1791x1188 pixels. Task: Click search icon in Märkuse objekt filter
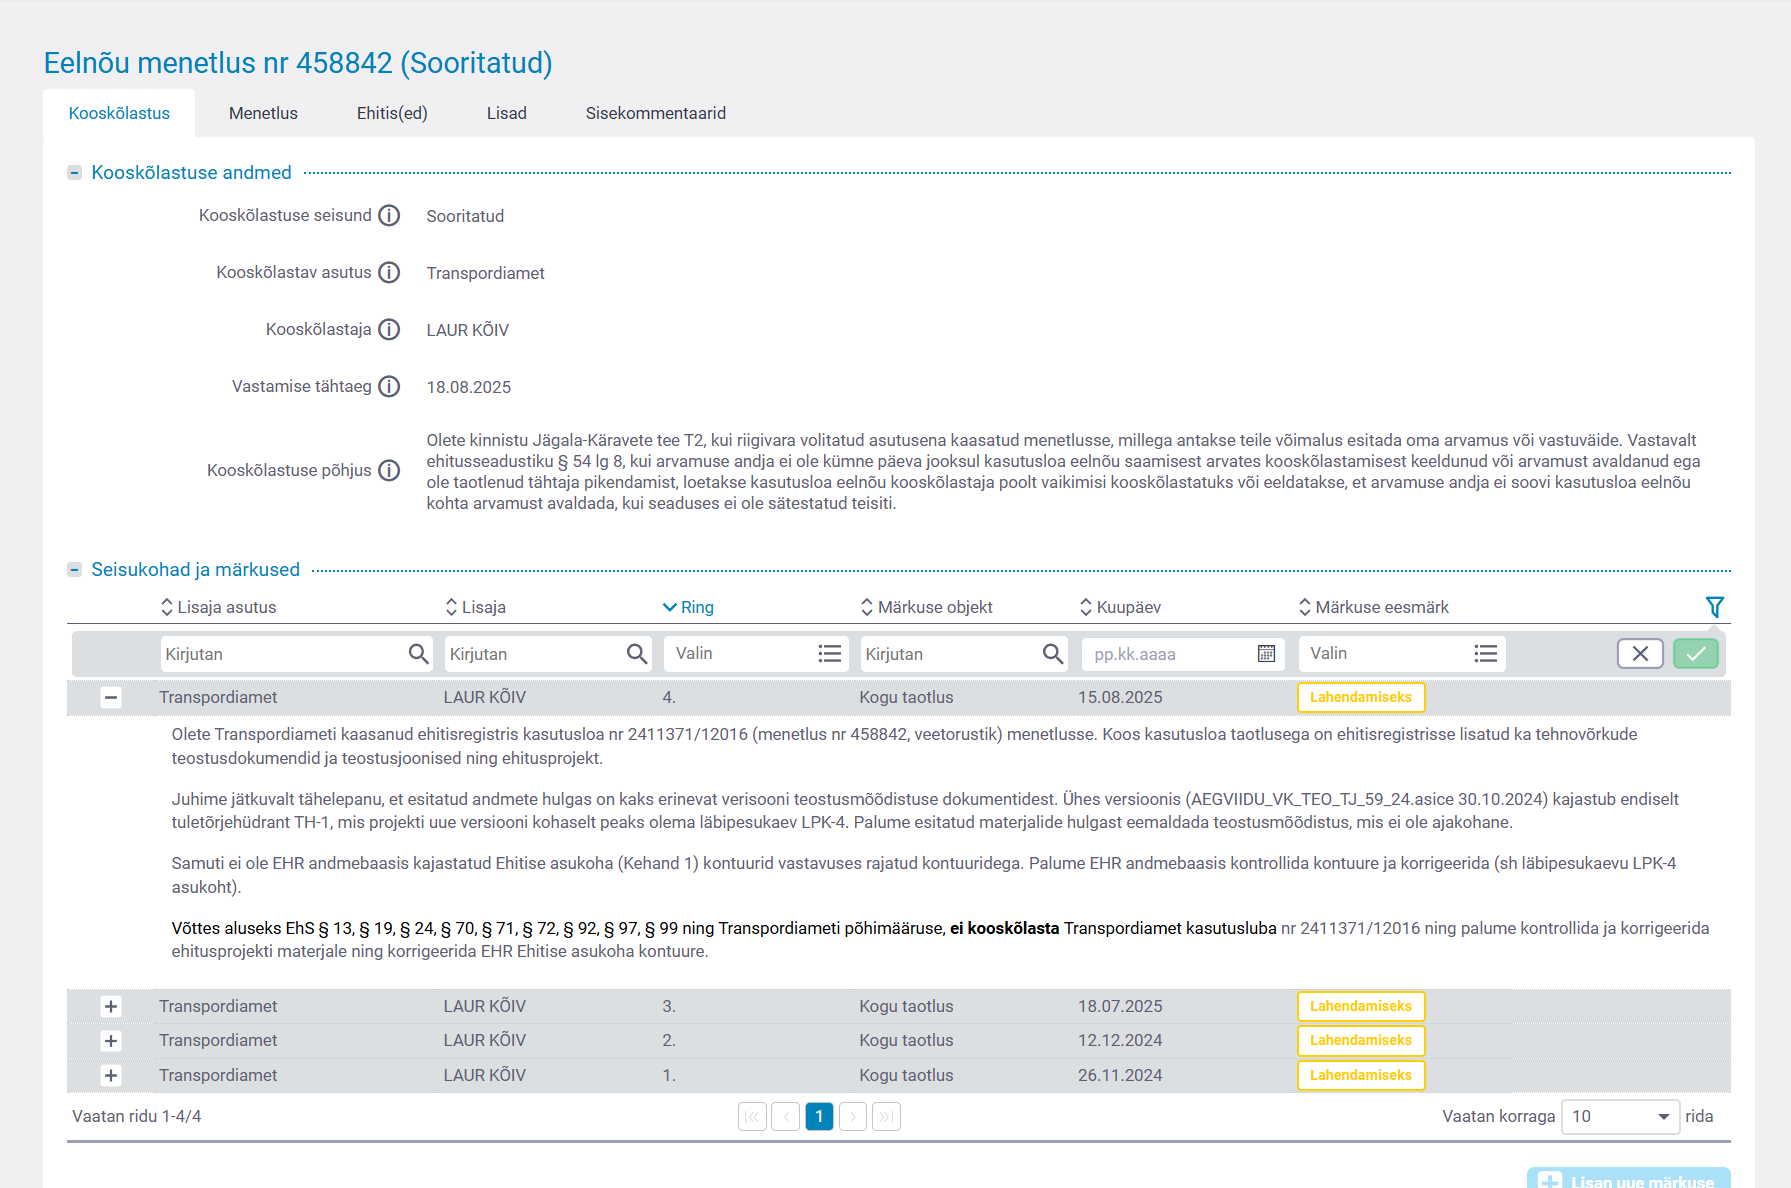coord(1052,654)
